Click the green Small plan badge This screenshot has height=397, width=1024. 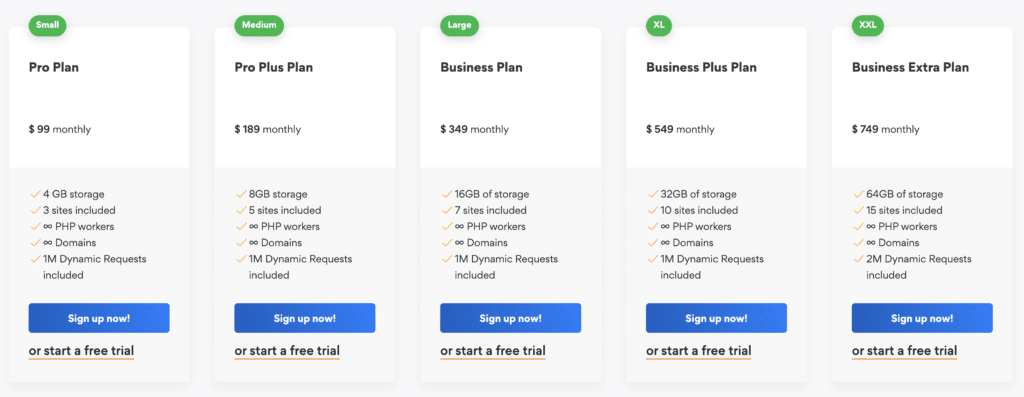click(x=47, y=25)
